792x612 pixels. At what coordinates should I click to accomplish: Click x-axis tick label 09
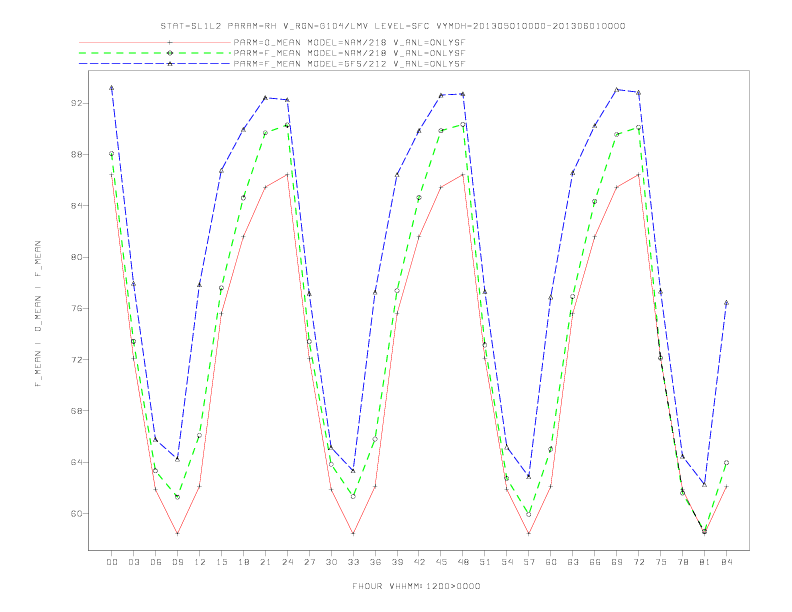[177, 562]
